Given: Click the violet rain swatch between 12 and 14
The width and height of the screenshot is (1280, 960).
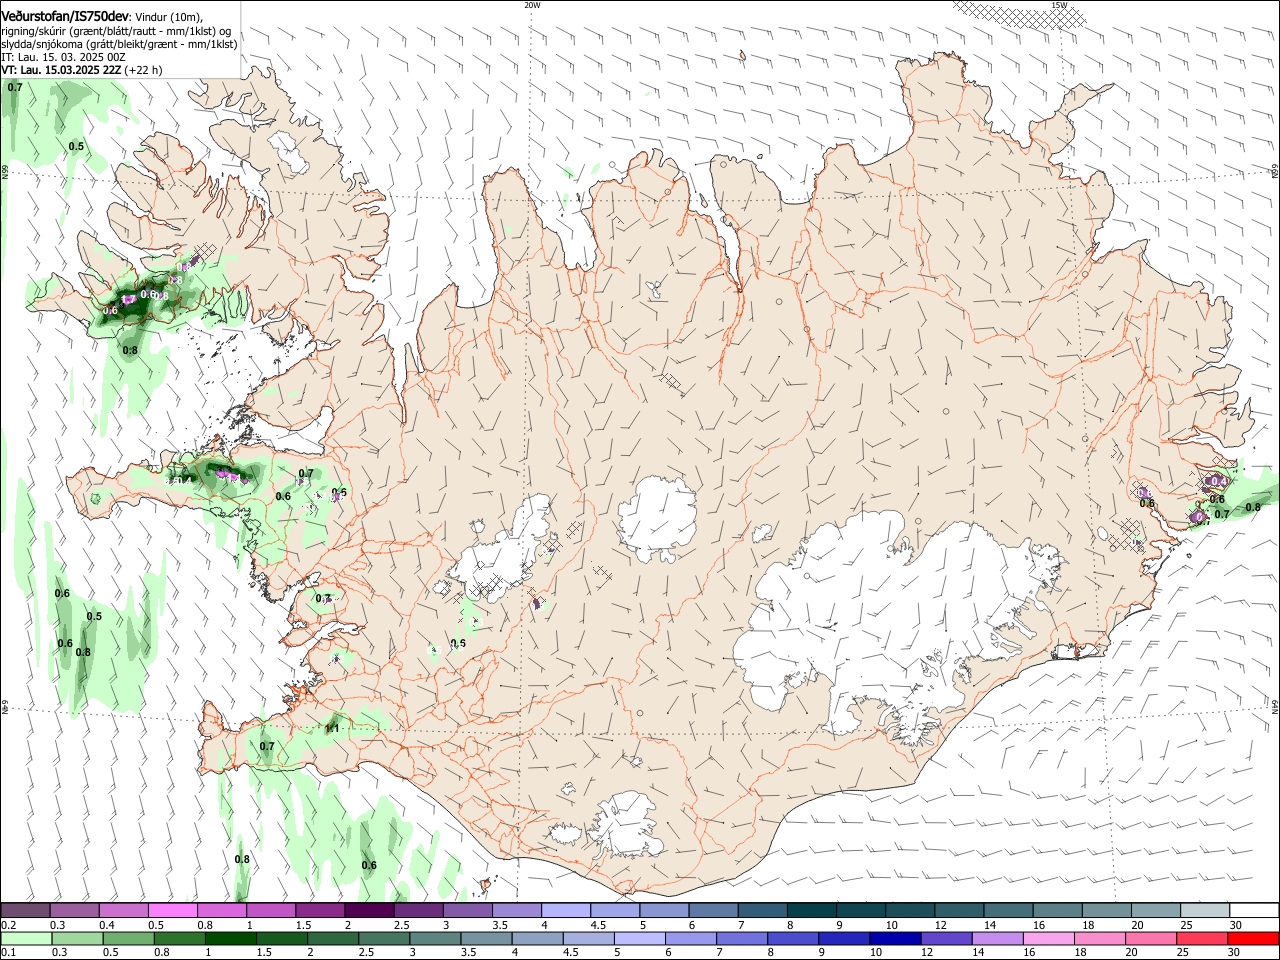Looking at the screenshot, I should pyautogui.click(x=946, y=938).
